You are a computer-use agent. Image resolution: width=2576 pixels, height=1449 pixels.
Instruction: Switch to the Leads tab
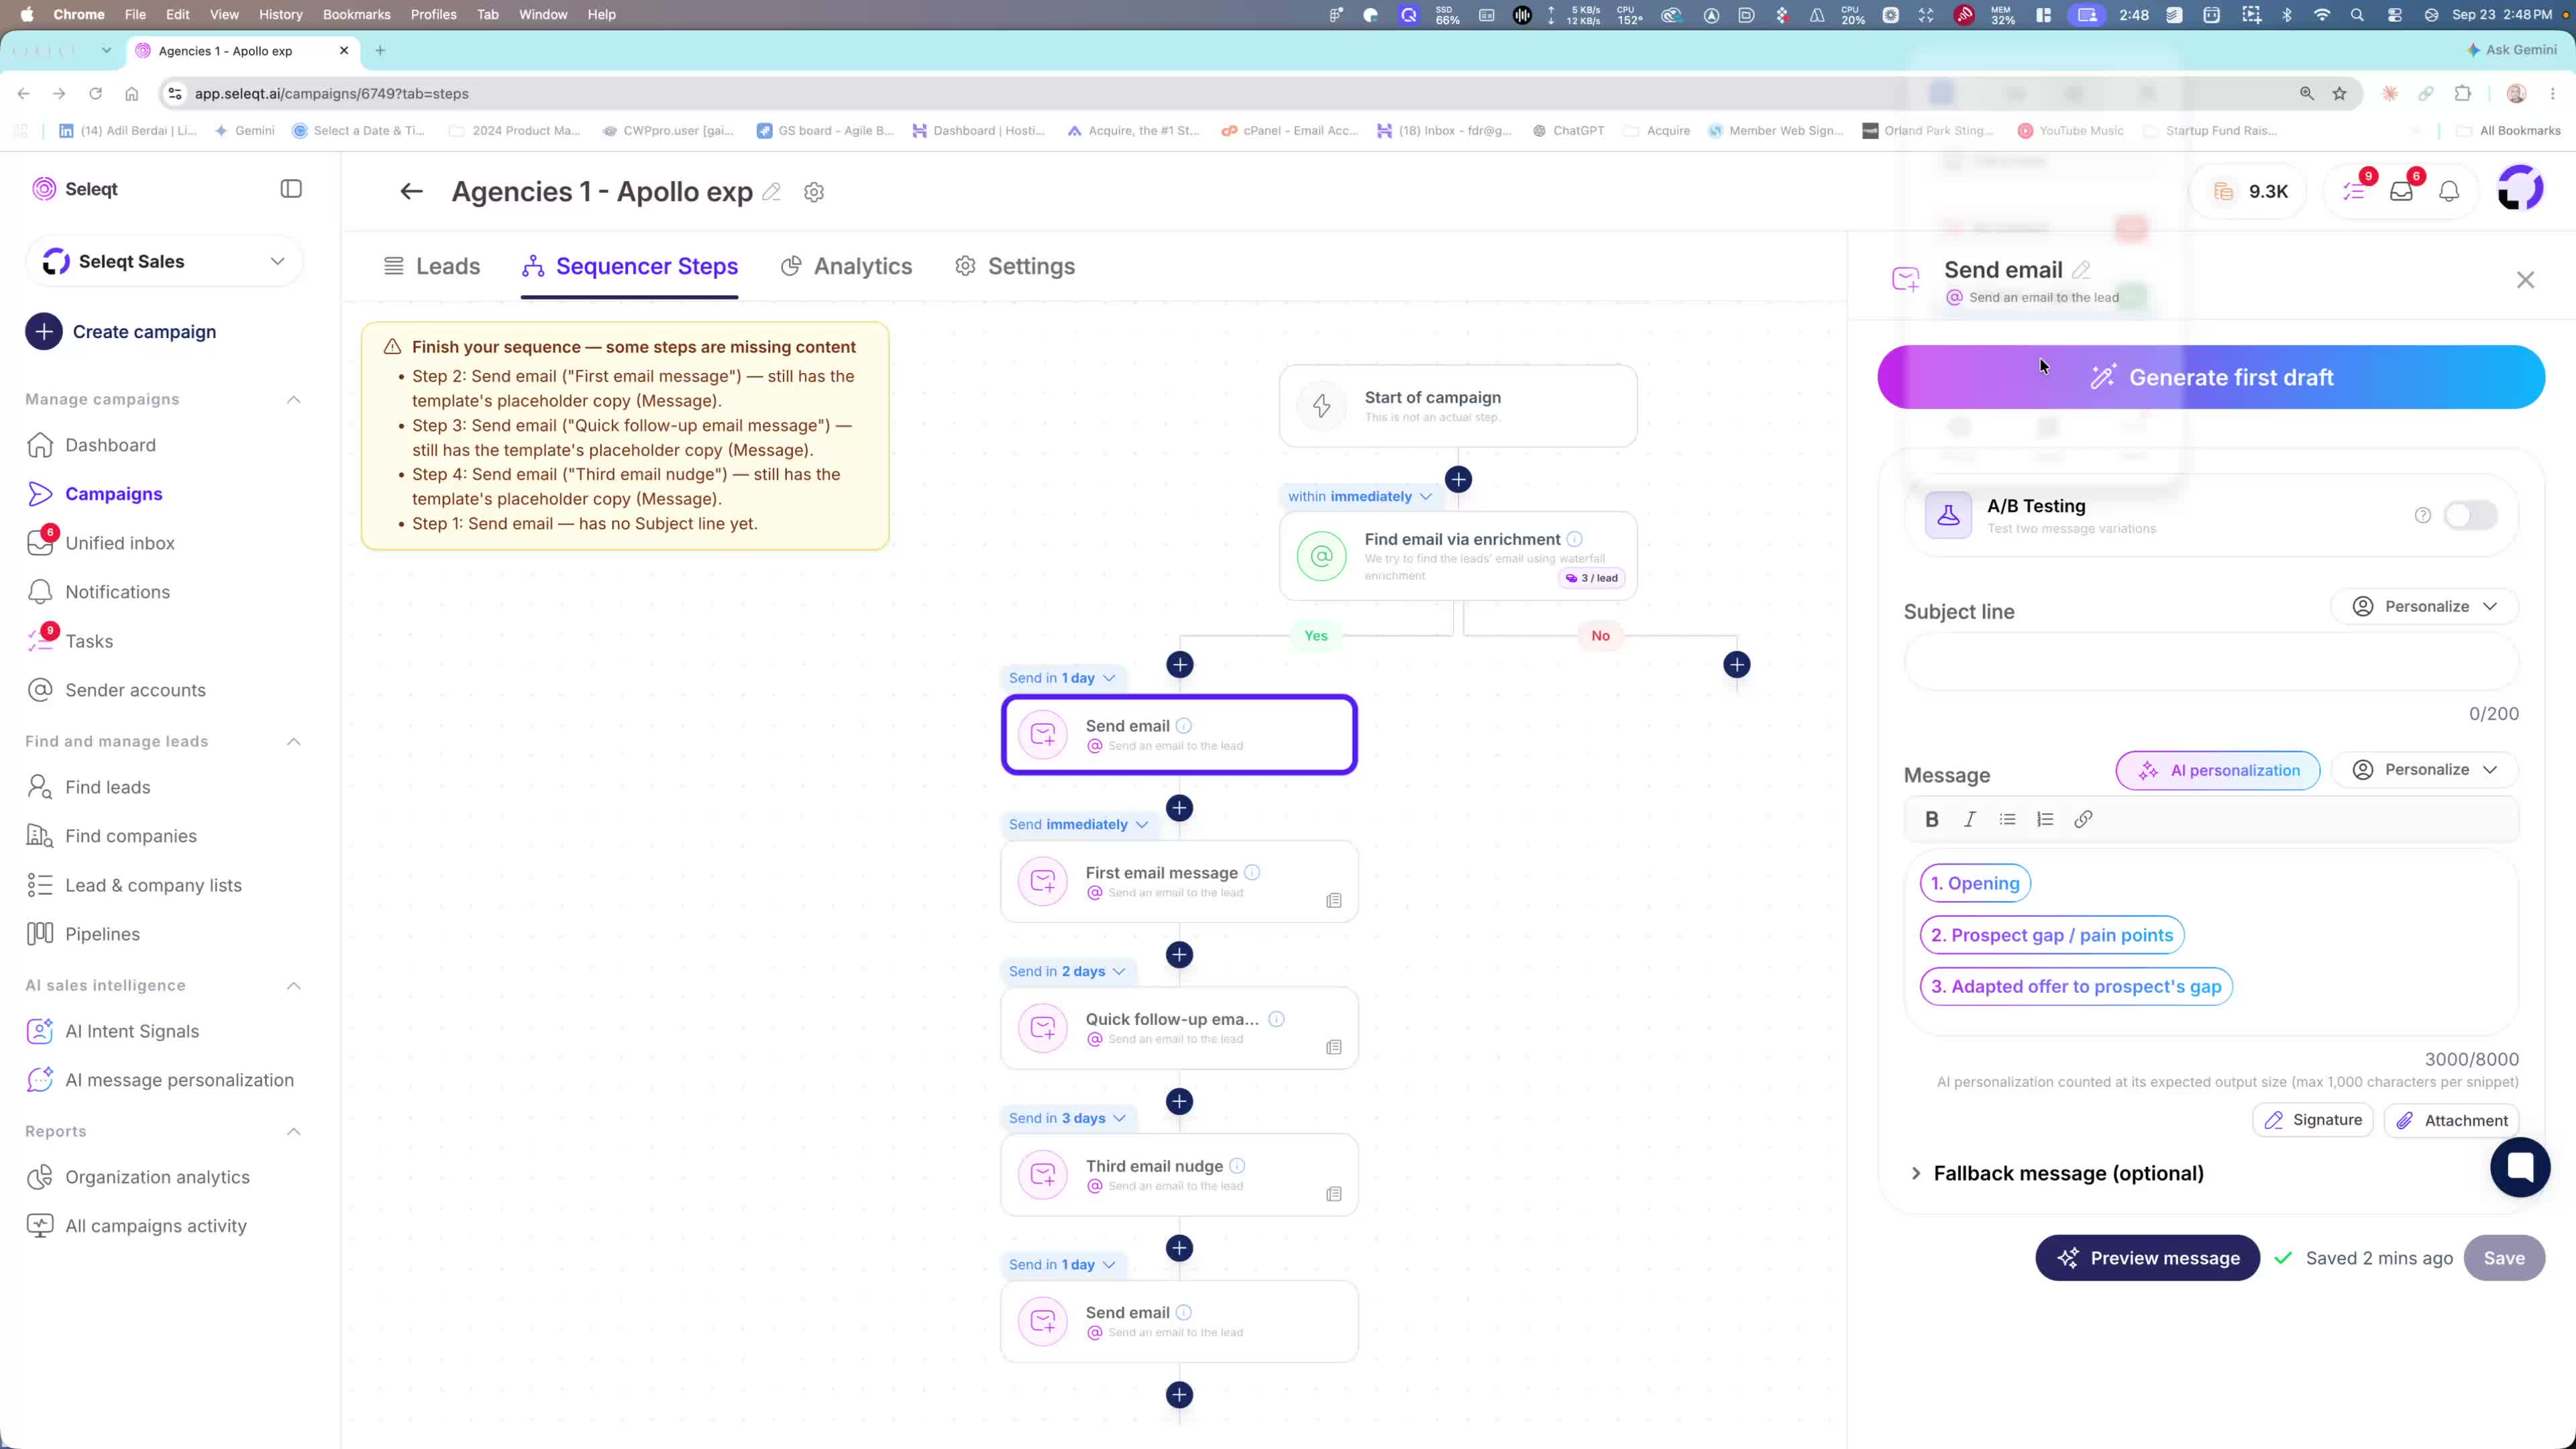click(x=432, y=266)
